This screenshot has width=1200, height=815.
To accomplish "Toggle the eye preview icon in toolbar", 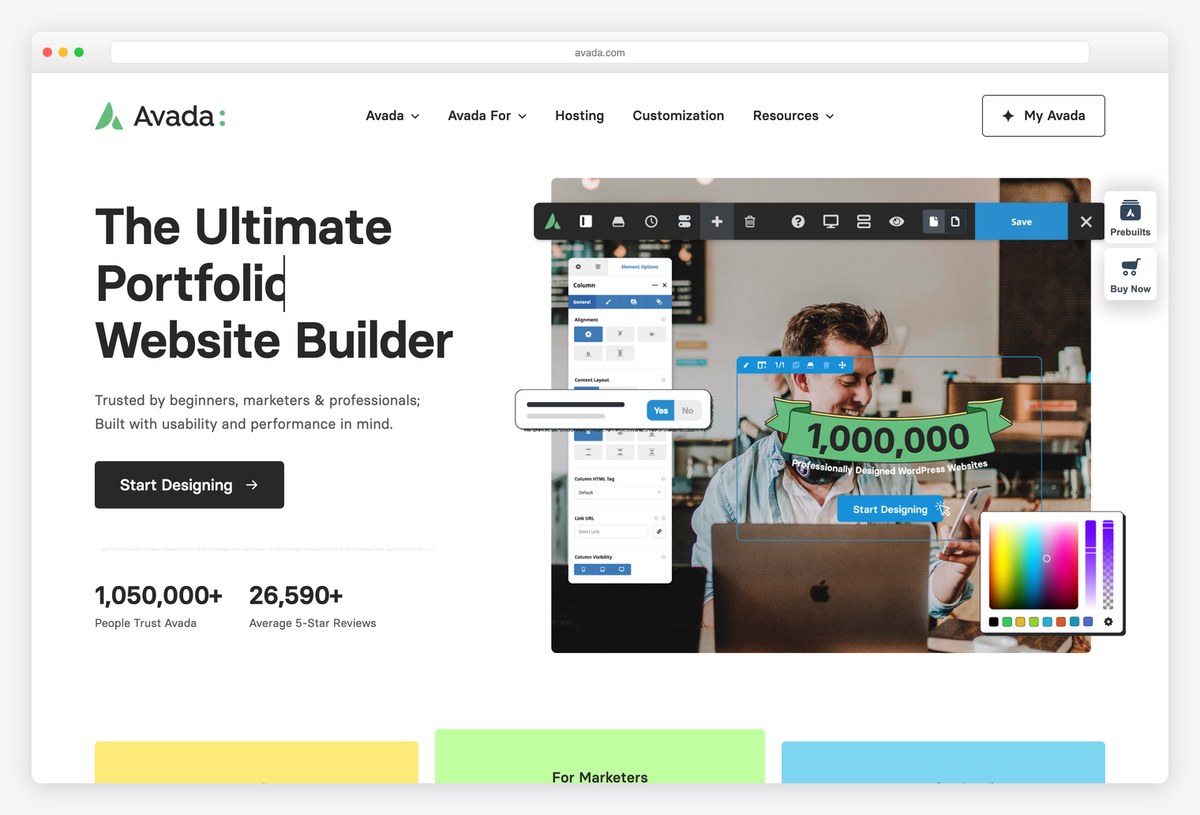I will 896,222.
